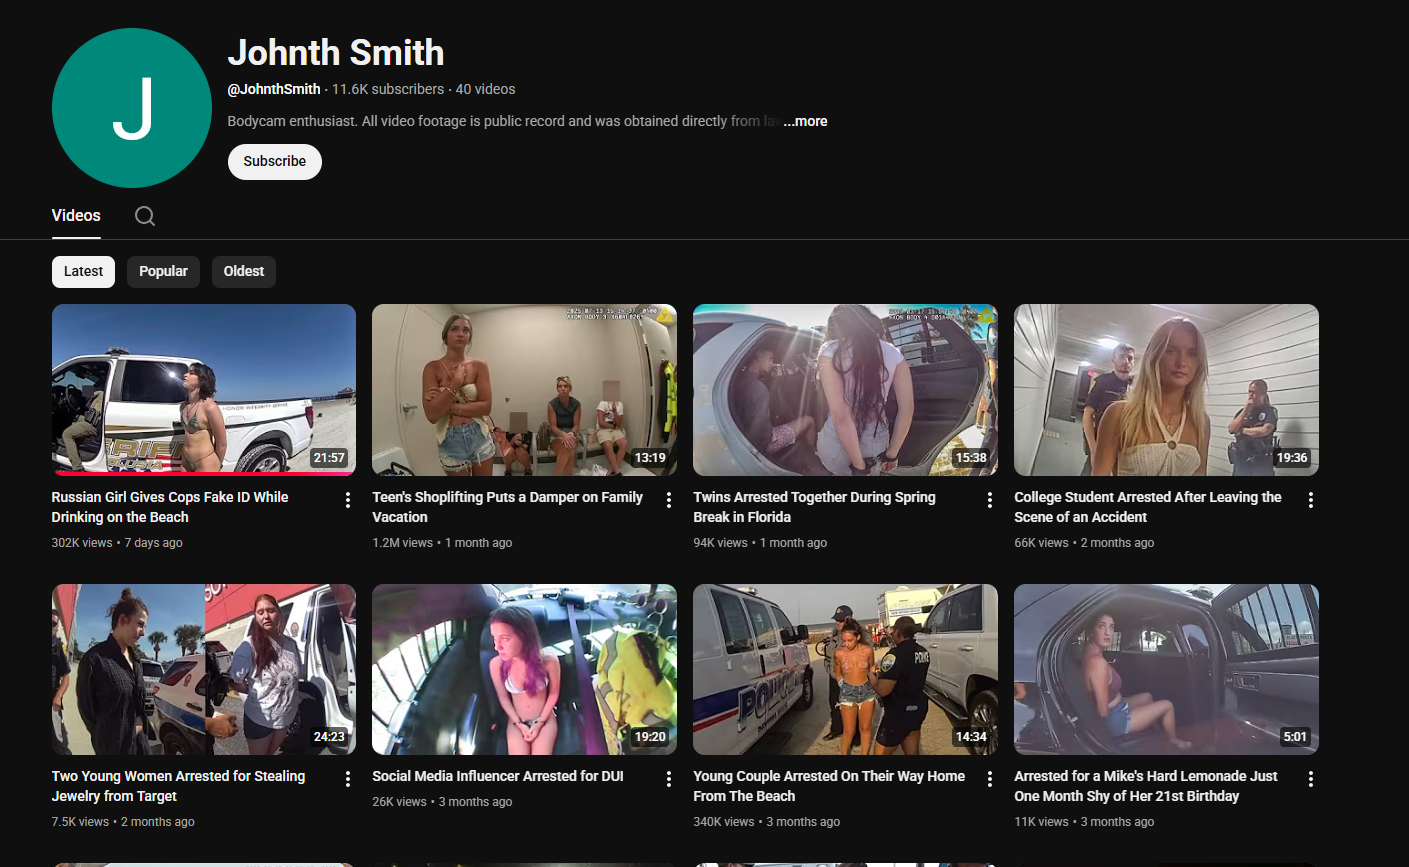Click the channel search magnifier icon
Image resolution: width=1409 pixels, height=867 pixels.
point(145,216)
